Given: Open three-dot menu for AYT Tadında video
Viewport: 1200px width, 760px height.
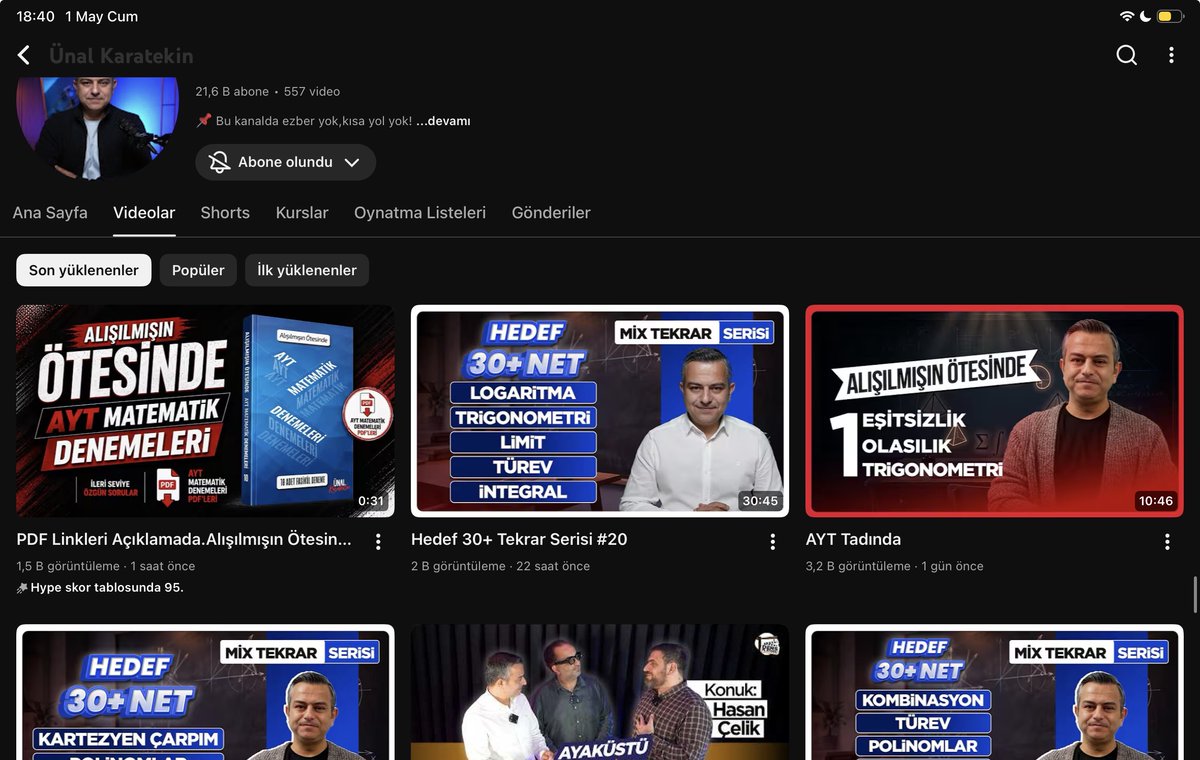Looking at the screenshot, I should [1167, 541].
